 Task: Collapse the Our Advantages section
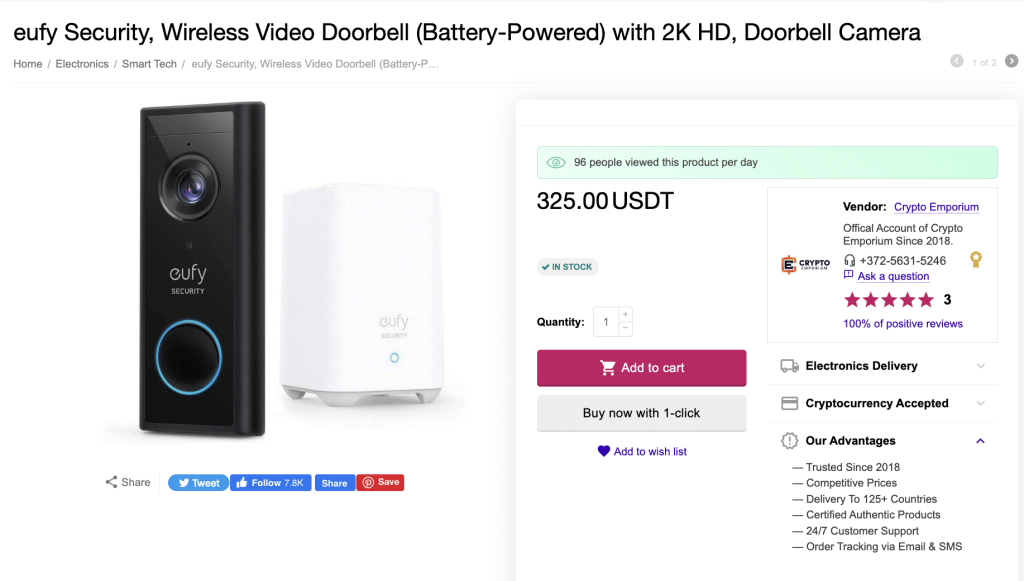pos(980,441)
